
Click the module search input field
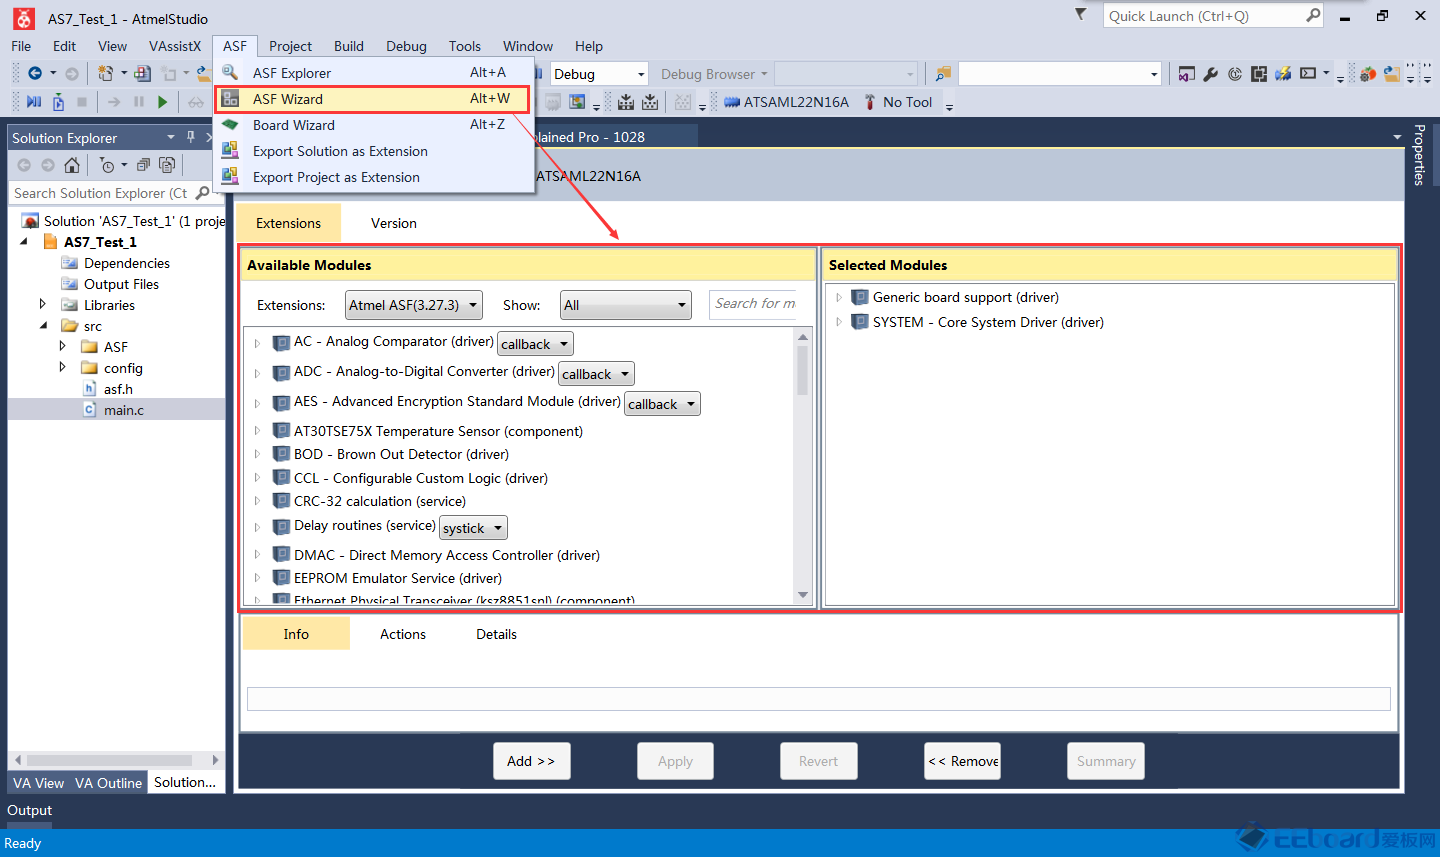point(754,304)
